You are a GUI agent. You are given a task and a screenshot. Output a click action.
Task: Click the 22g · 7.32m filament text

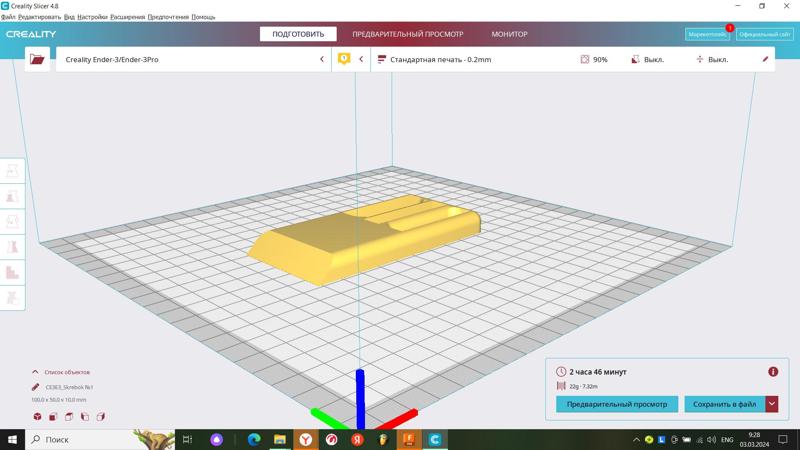[583, 386]
